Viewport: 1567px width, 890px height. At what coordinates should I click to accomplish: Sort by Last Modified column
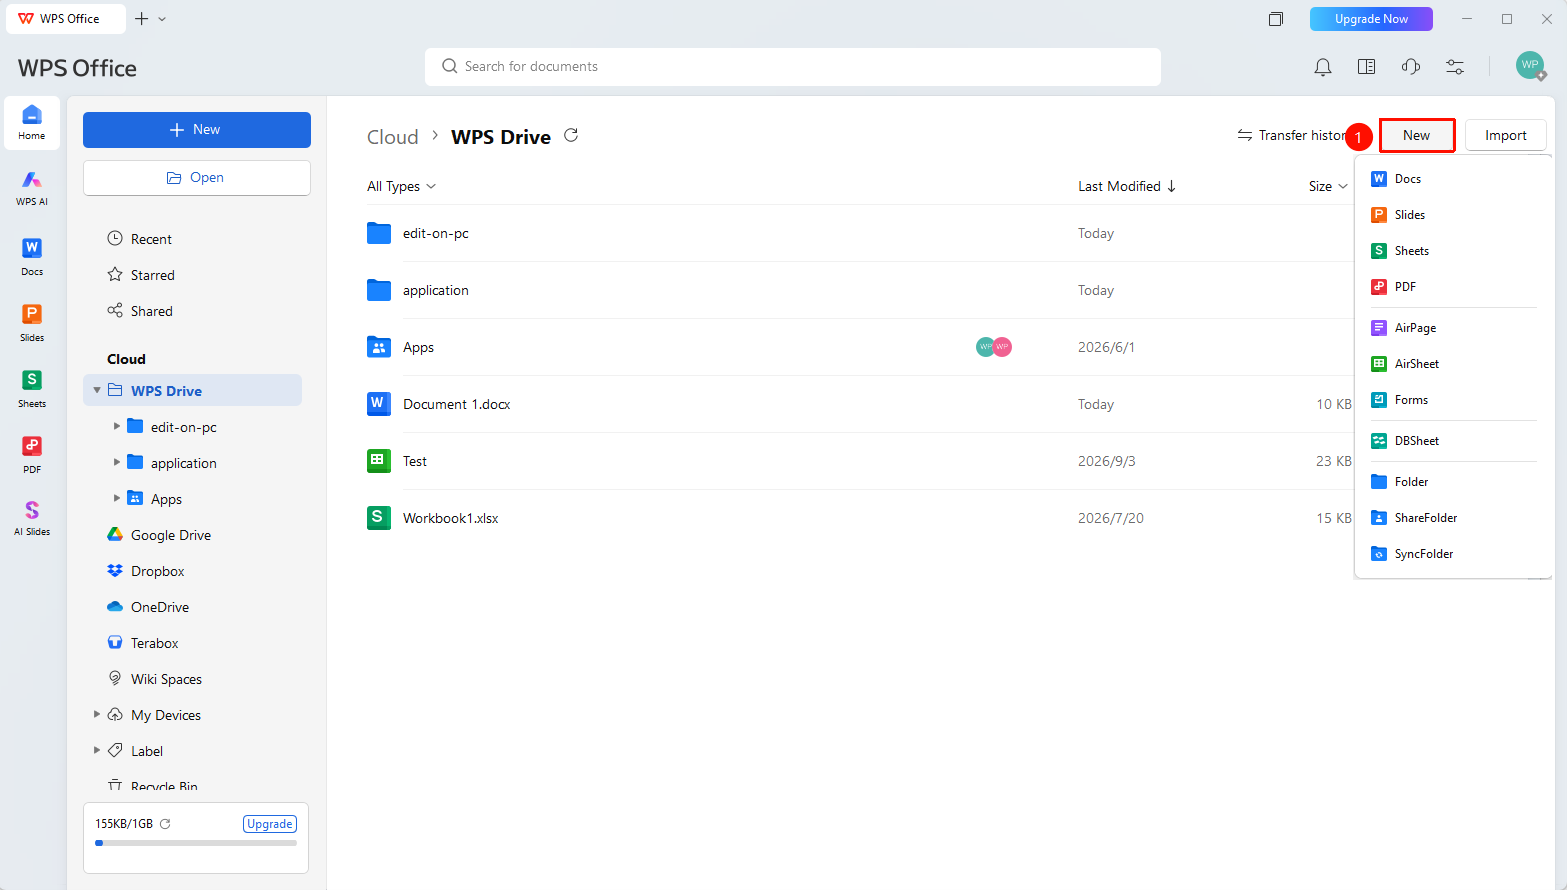[1127, 186]
